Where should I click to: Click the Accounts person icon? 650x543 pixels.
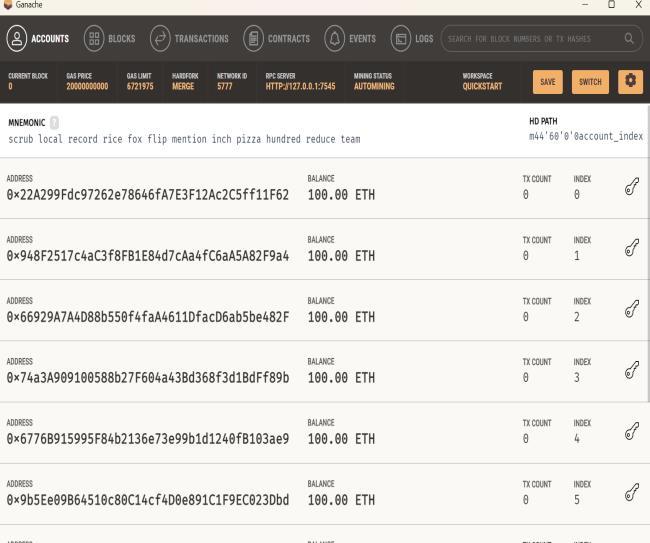click(17, 39)
